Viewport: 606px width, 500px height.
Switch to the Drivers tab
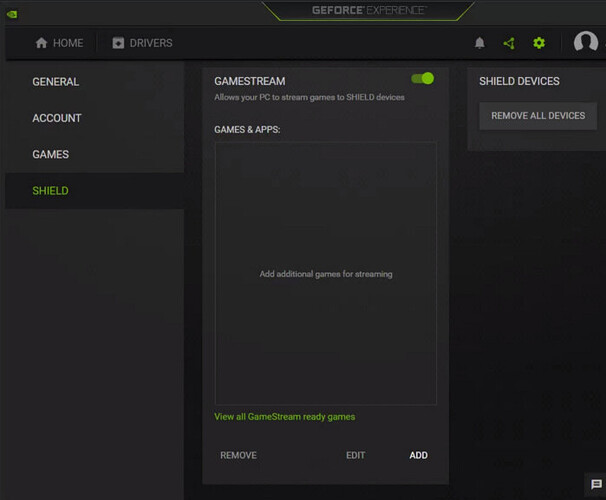pyautogui.click(x=142, y=43)
